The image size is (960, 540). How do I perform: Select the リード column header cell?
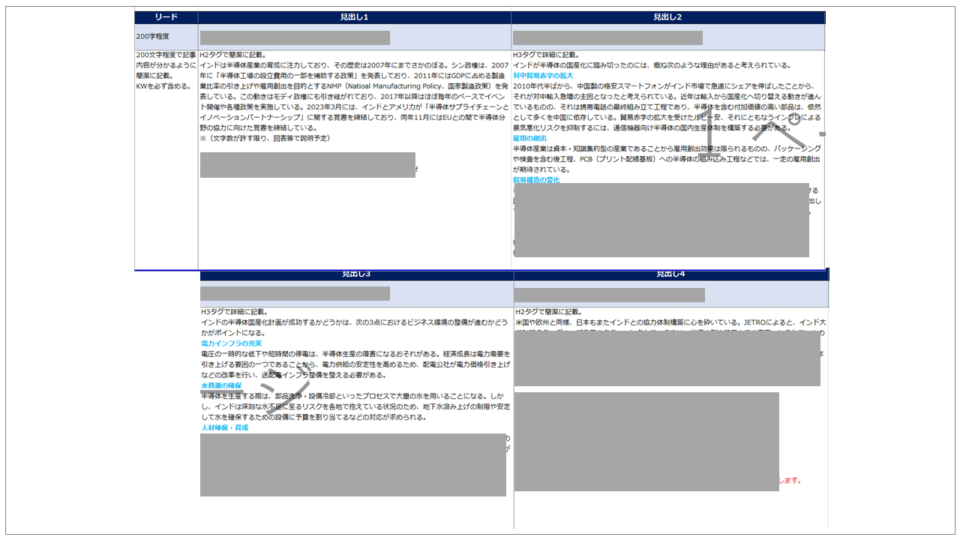[x=166, y=17]
